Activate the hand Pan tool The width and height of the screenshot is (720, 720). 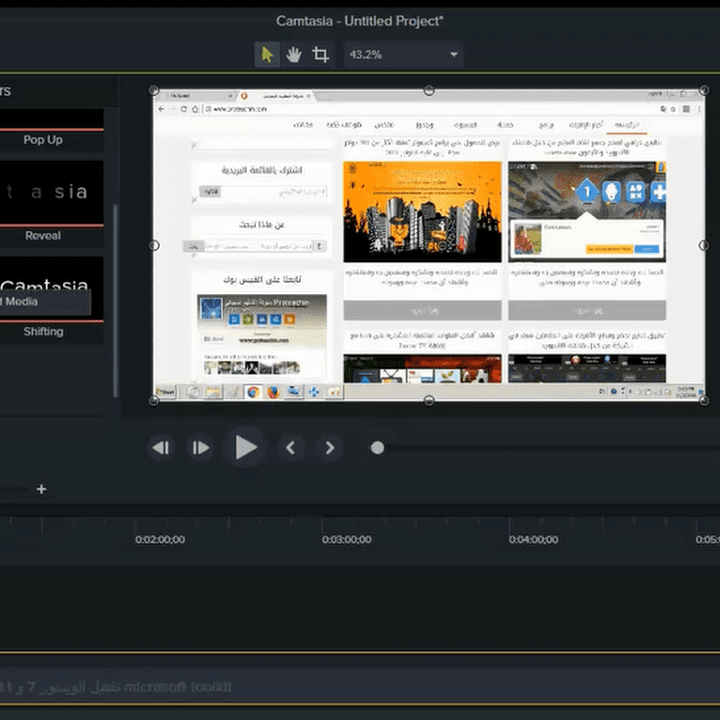tap(294, 55)
